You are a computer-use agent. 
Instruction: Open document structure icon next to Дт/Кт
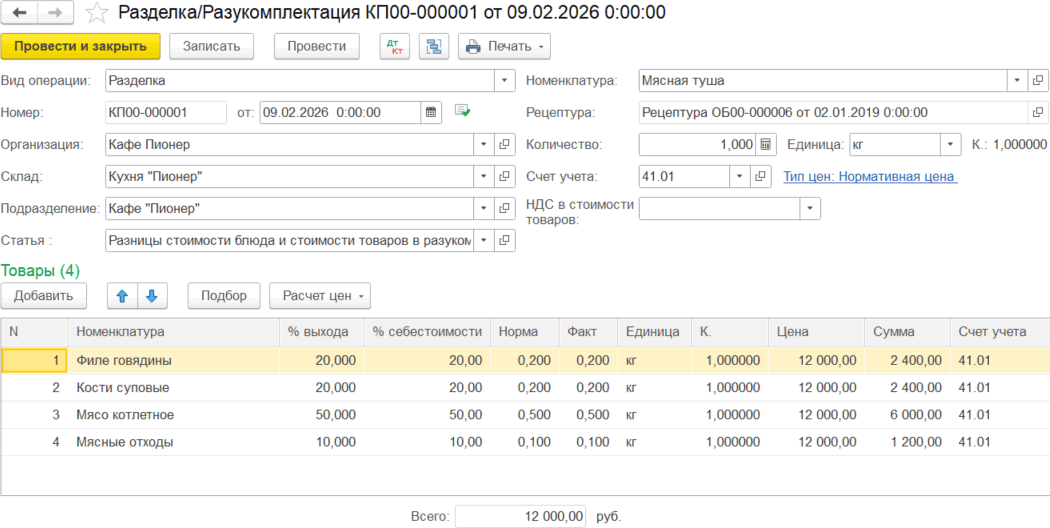click(433, 46)
